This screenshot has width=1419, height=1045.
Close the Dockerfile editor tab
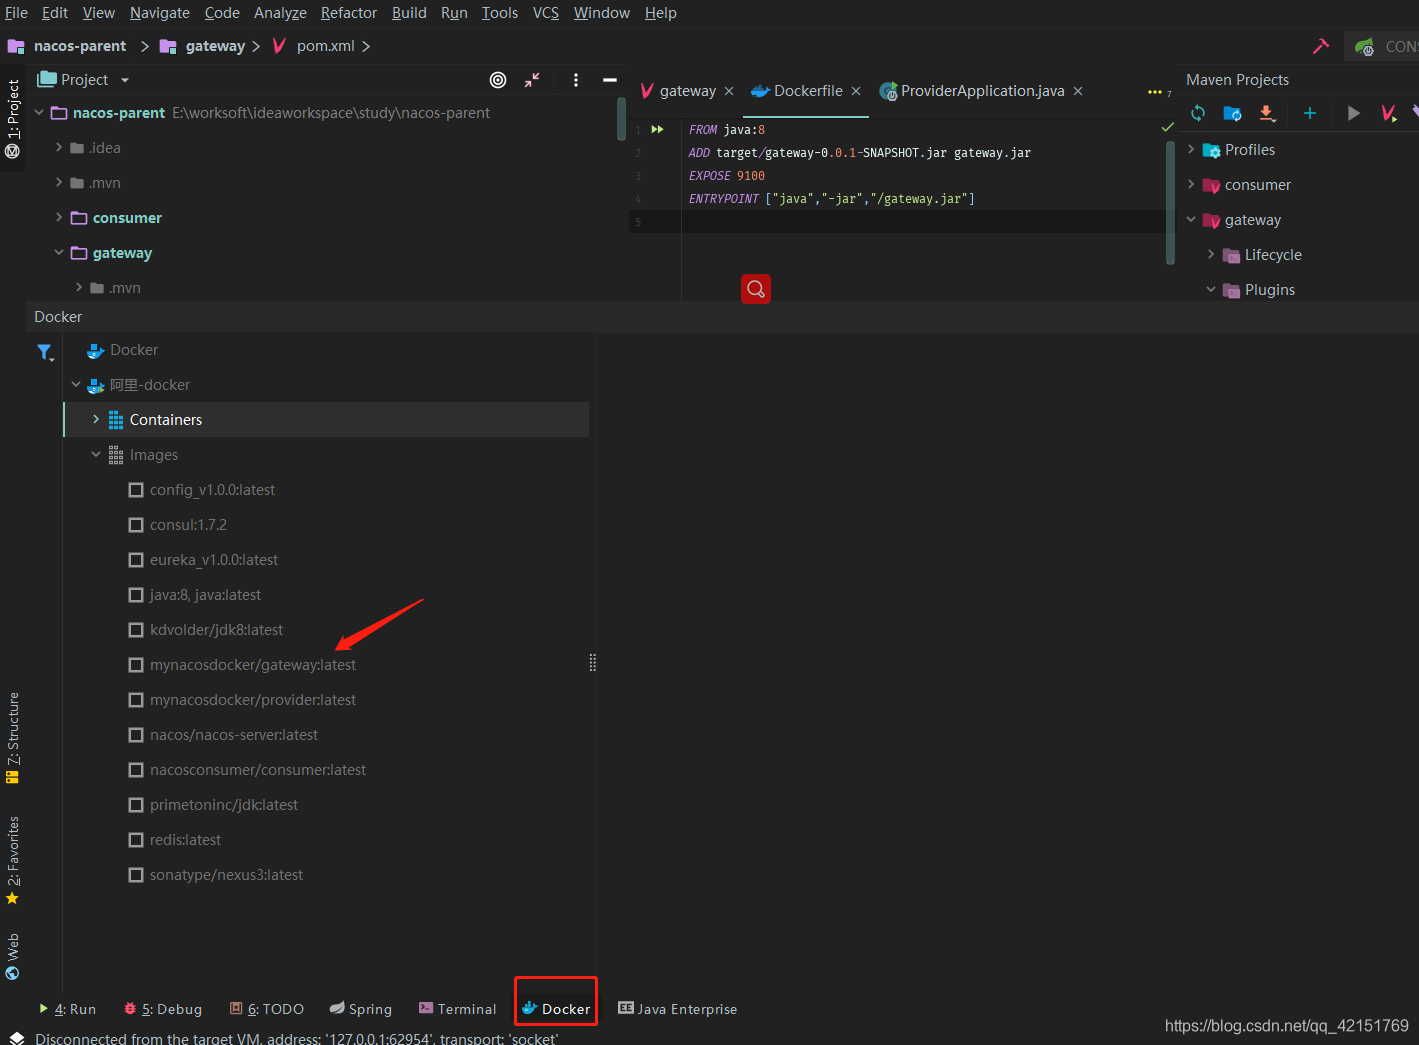[x=856, y=91]
